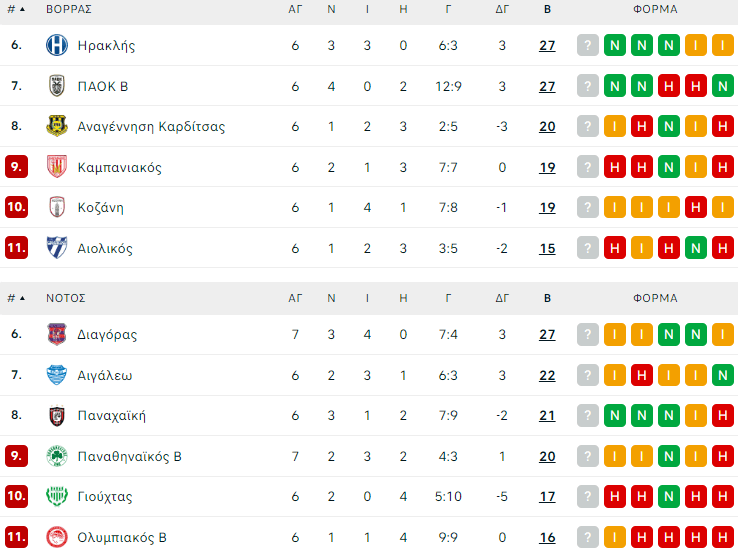
Task: Click the Κοζάνη team logo
Action: tap(57, 207)
